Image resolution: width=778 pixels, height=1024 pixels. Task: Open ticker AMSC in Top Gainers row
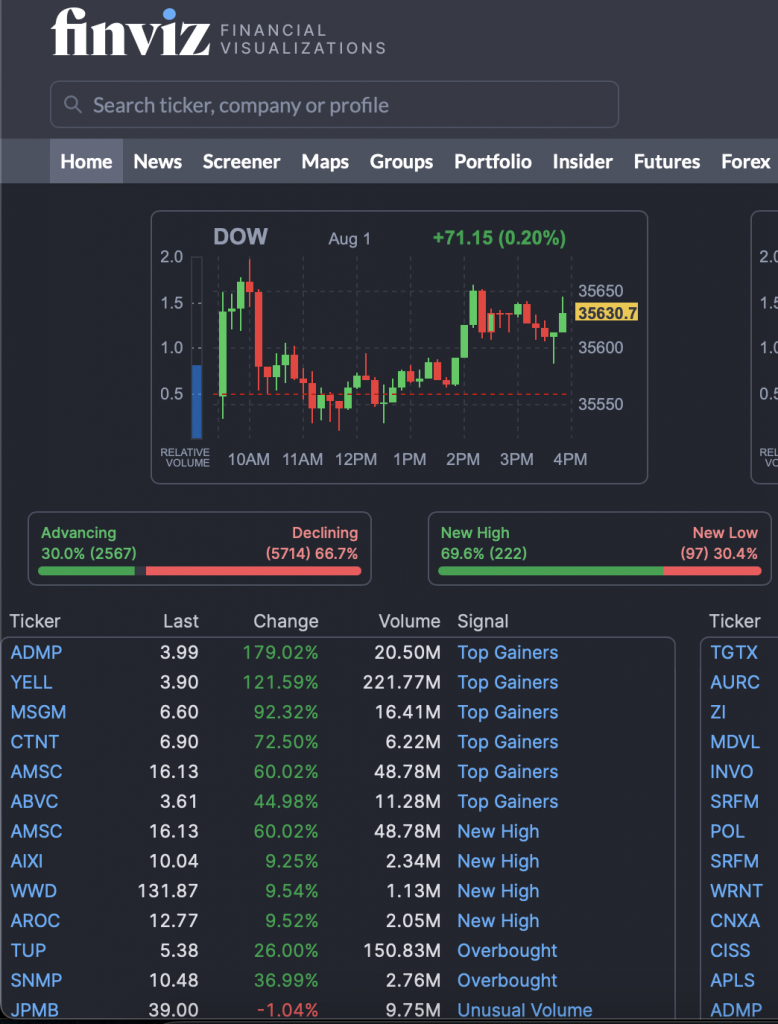(36, 771)
